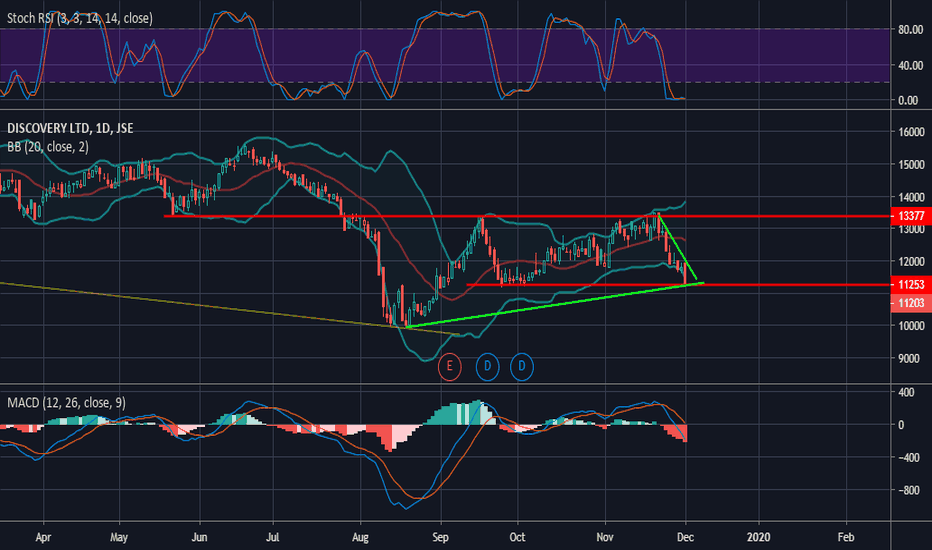
Task: Click the 16000 price axis value
Action: [911, 132]
